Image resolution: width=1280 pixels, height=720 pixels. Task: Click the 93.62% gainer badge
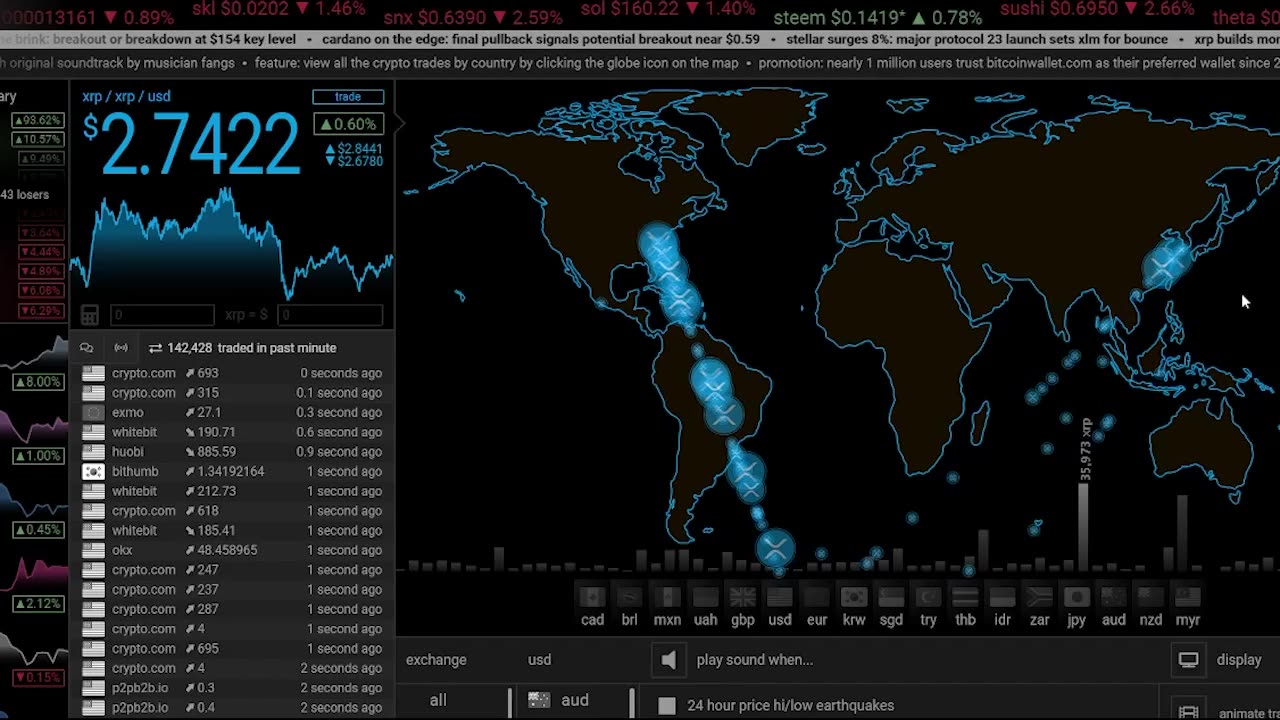[x=37, y=120]
